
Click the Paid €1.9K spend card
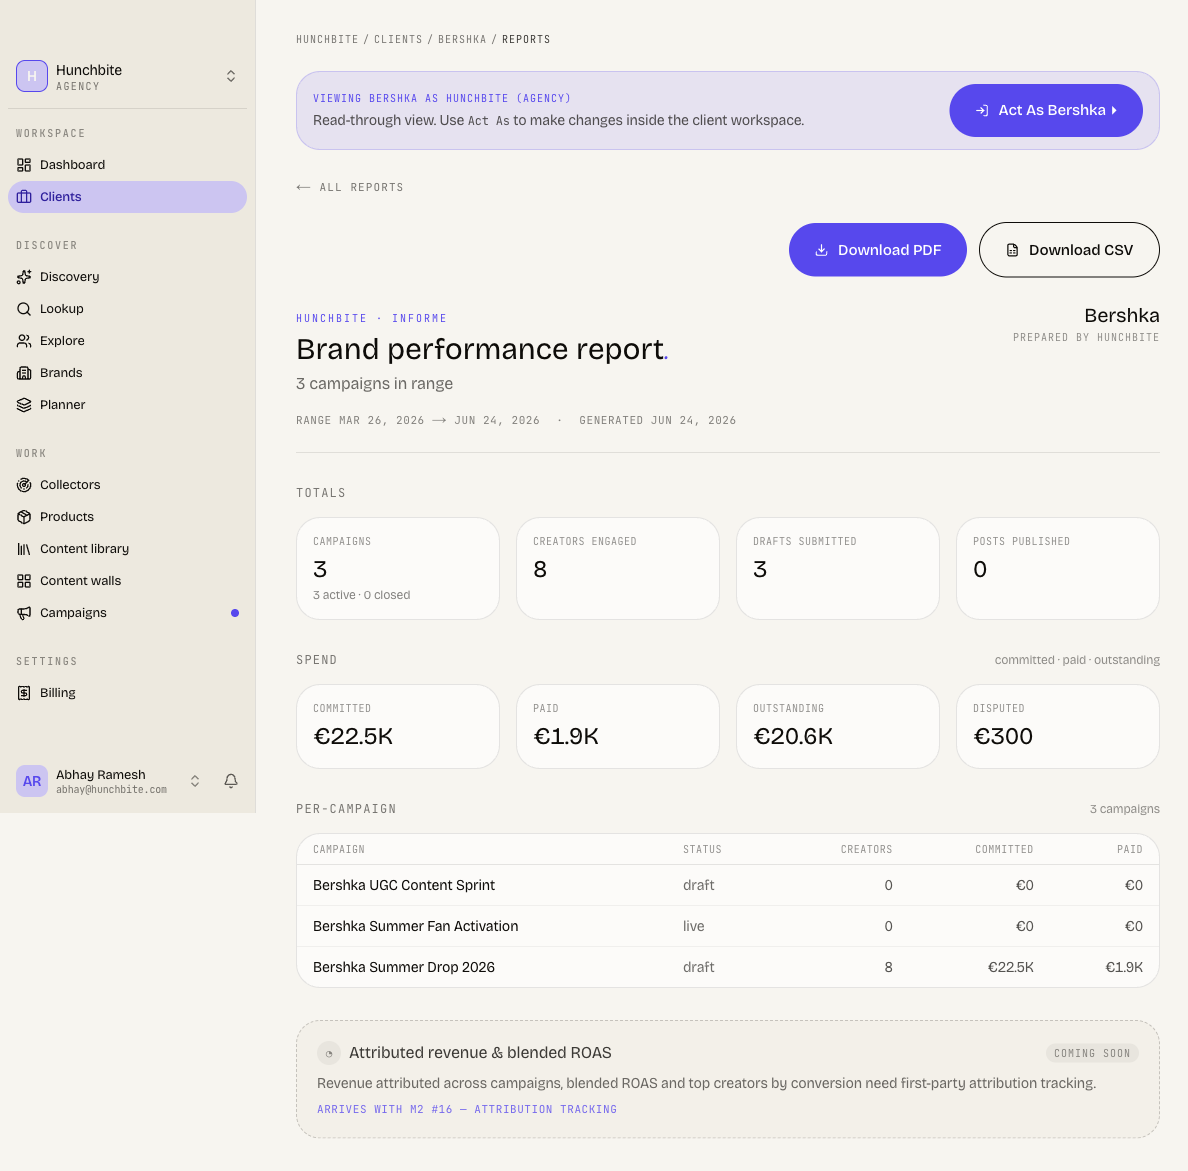coord(617,726)
